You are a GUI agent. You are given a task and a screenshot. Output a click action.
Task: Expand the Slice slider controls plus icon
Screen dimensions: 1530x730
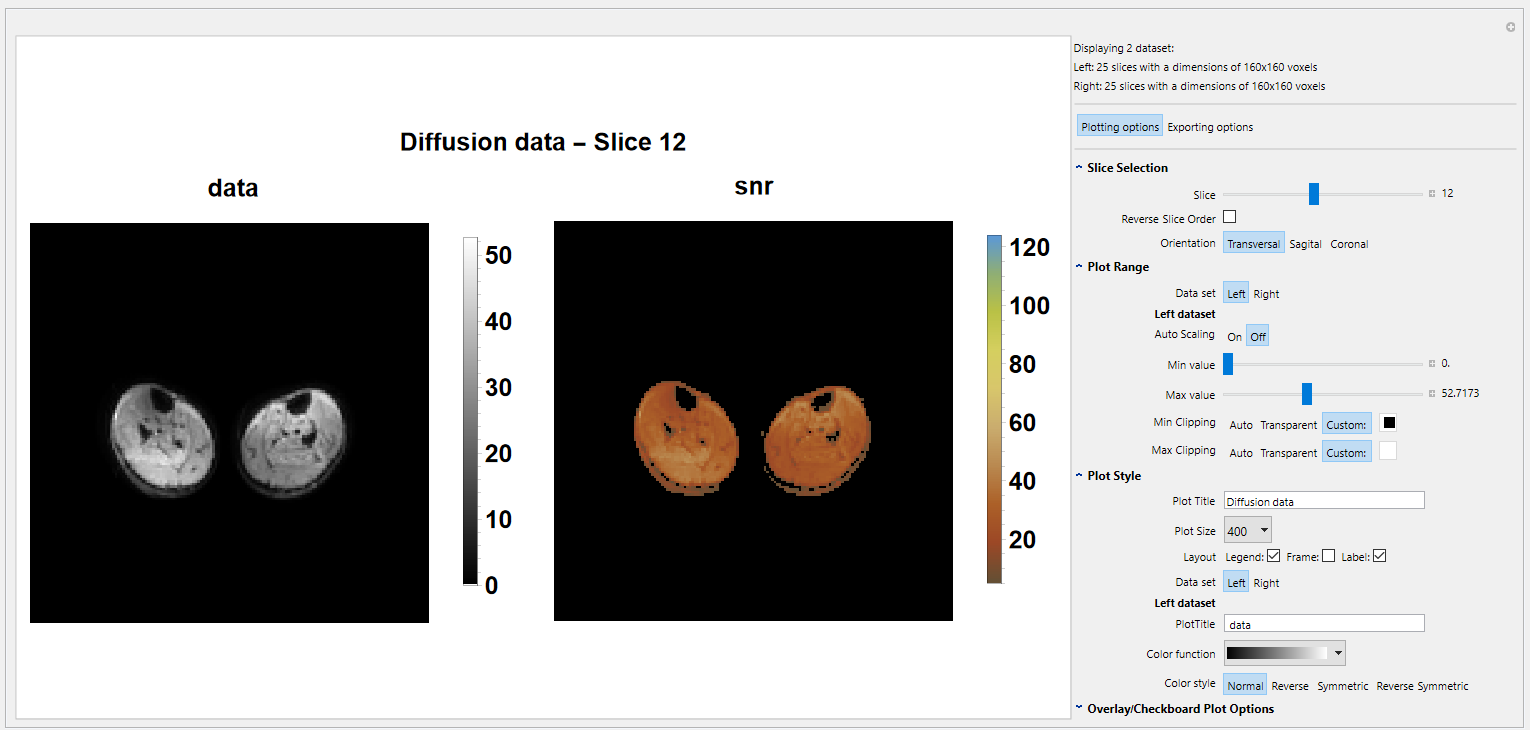(x=1432, y=194)
